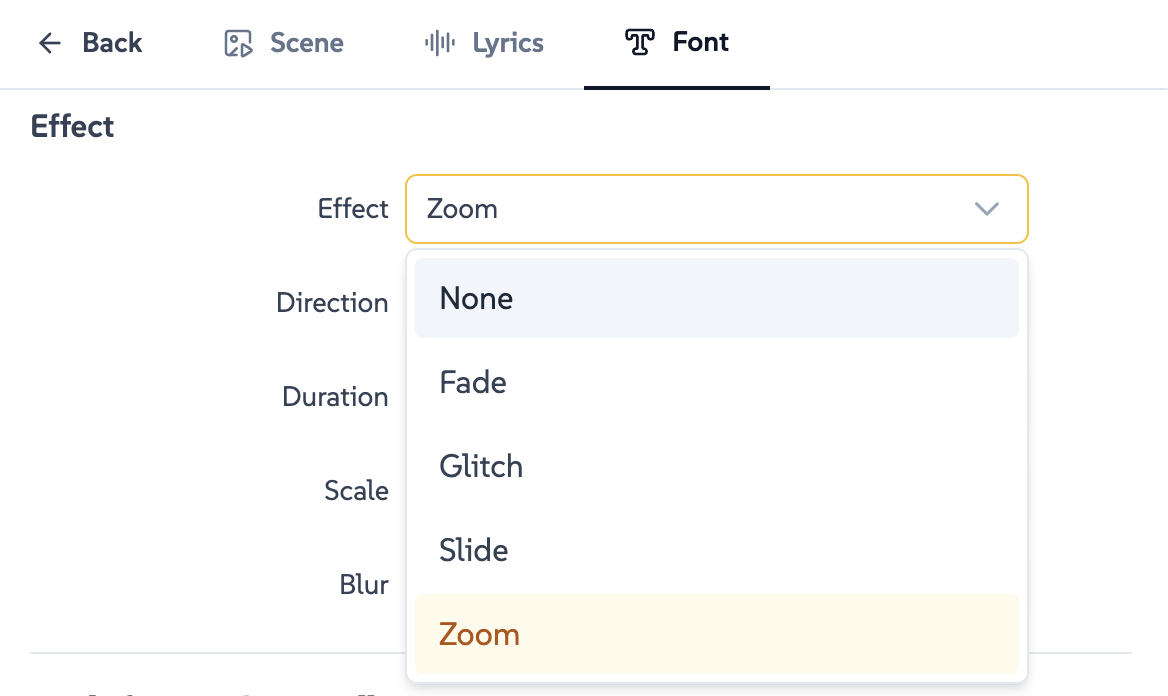Select the Slide effect option

(x=716, y=550)
